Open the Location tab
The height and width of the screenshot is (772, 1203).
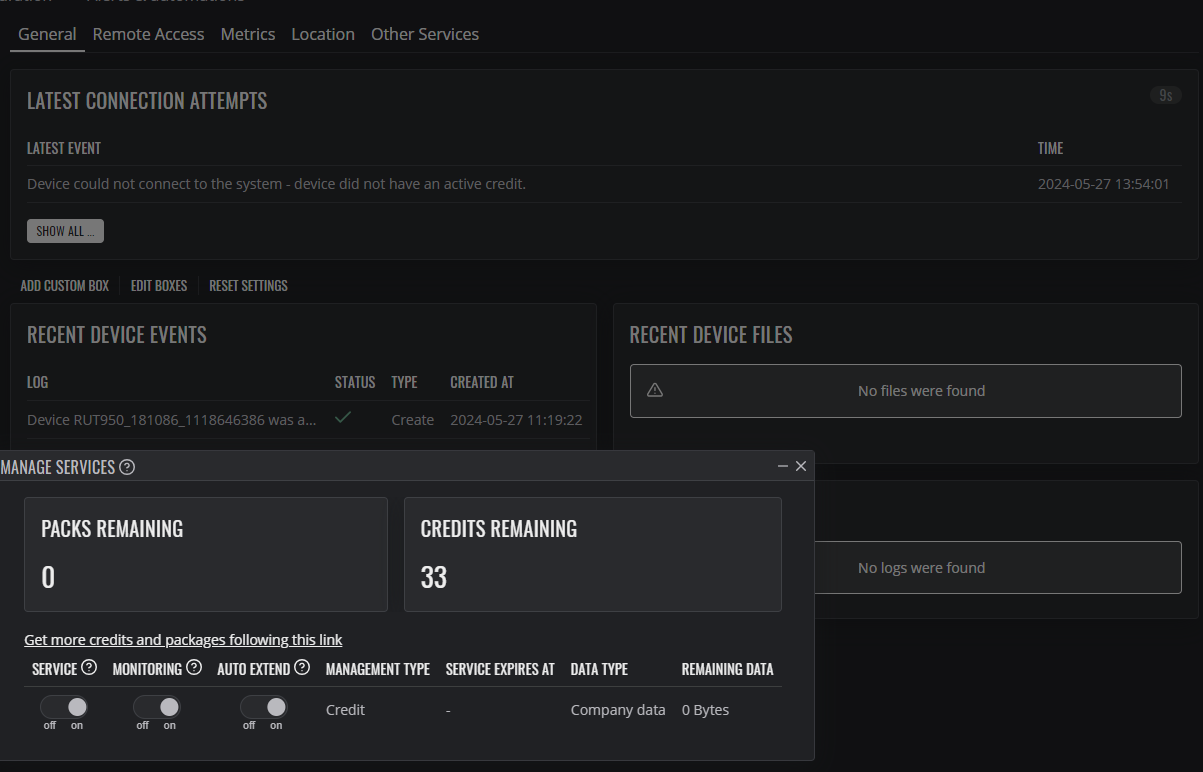323,34
